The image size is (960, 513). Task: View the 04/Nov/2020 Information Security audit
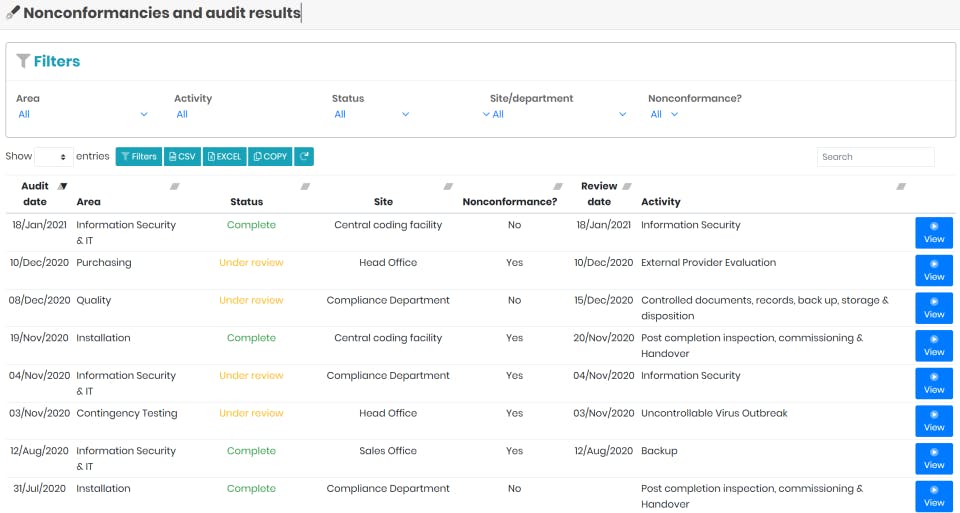934,383
